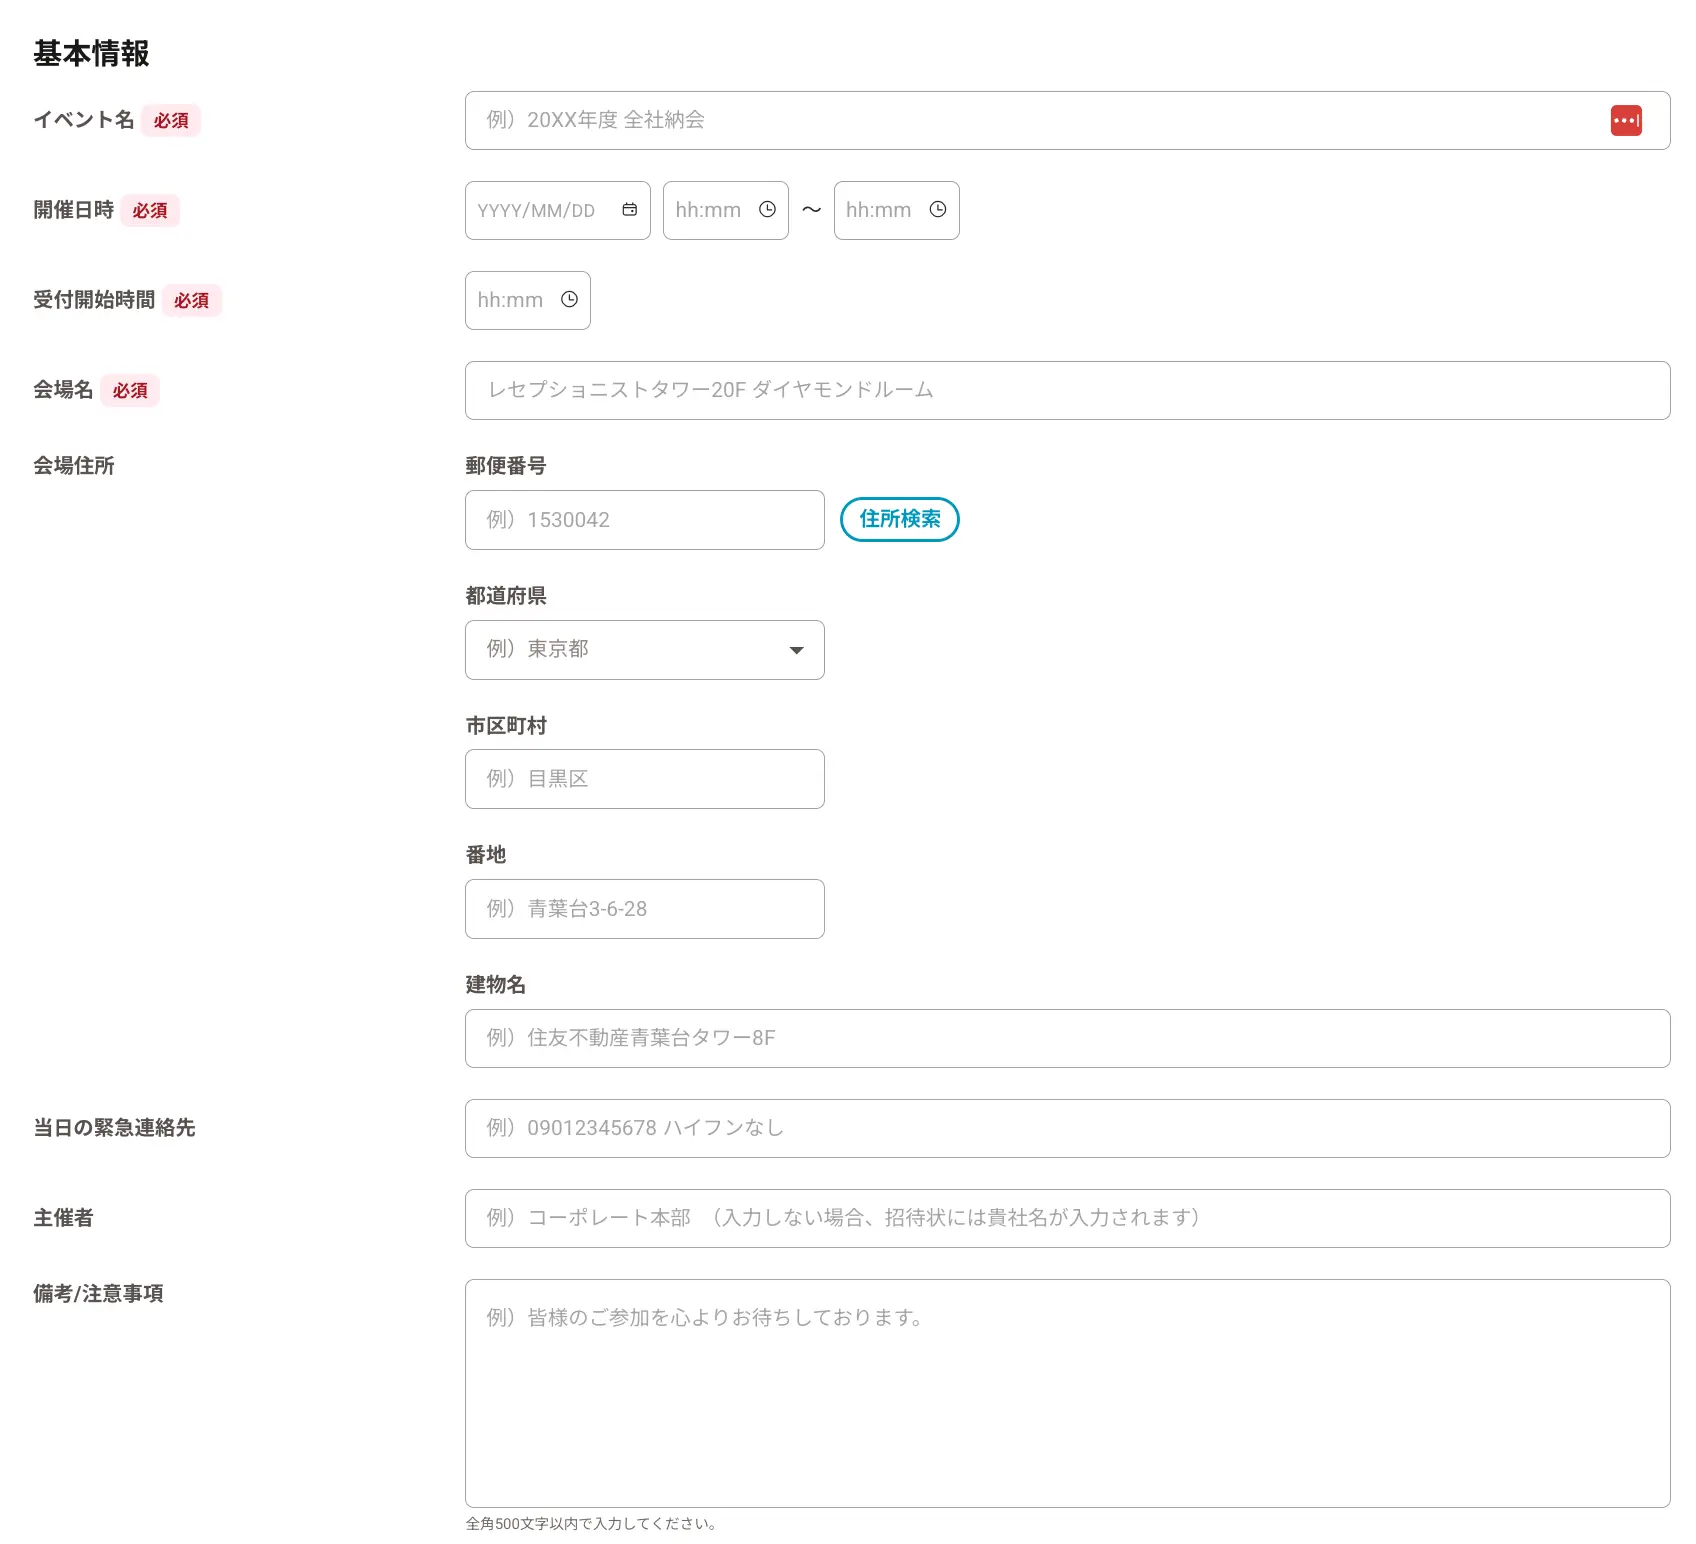
Task: Click the 建物名 label
Action: pyautogui.click(x=496, y=984)
